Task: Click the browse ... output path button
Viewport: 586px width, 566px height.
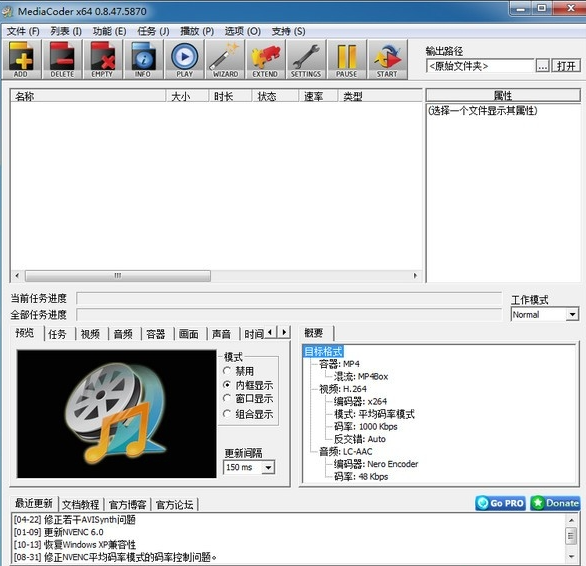Action: coord(542,66)
